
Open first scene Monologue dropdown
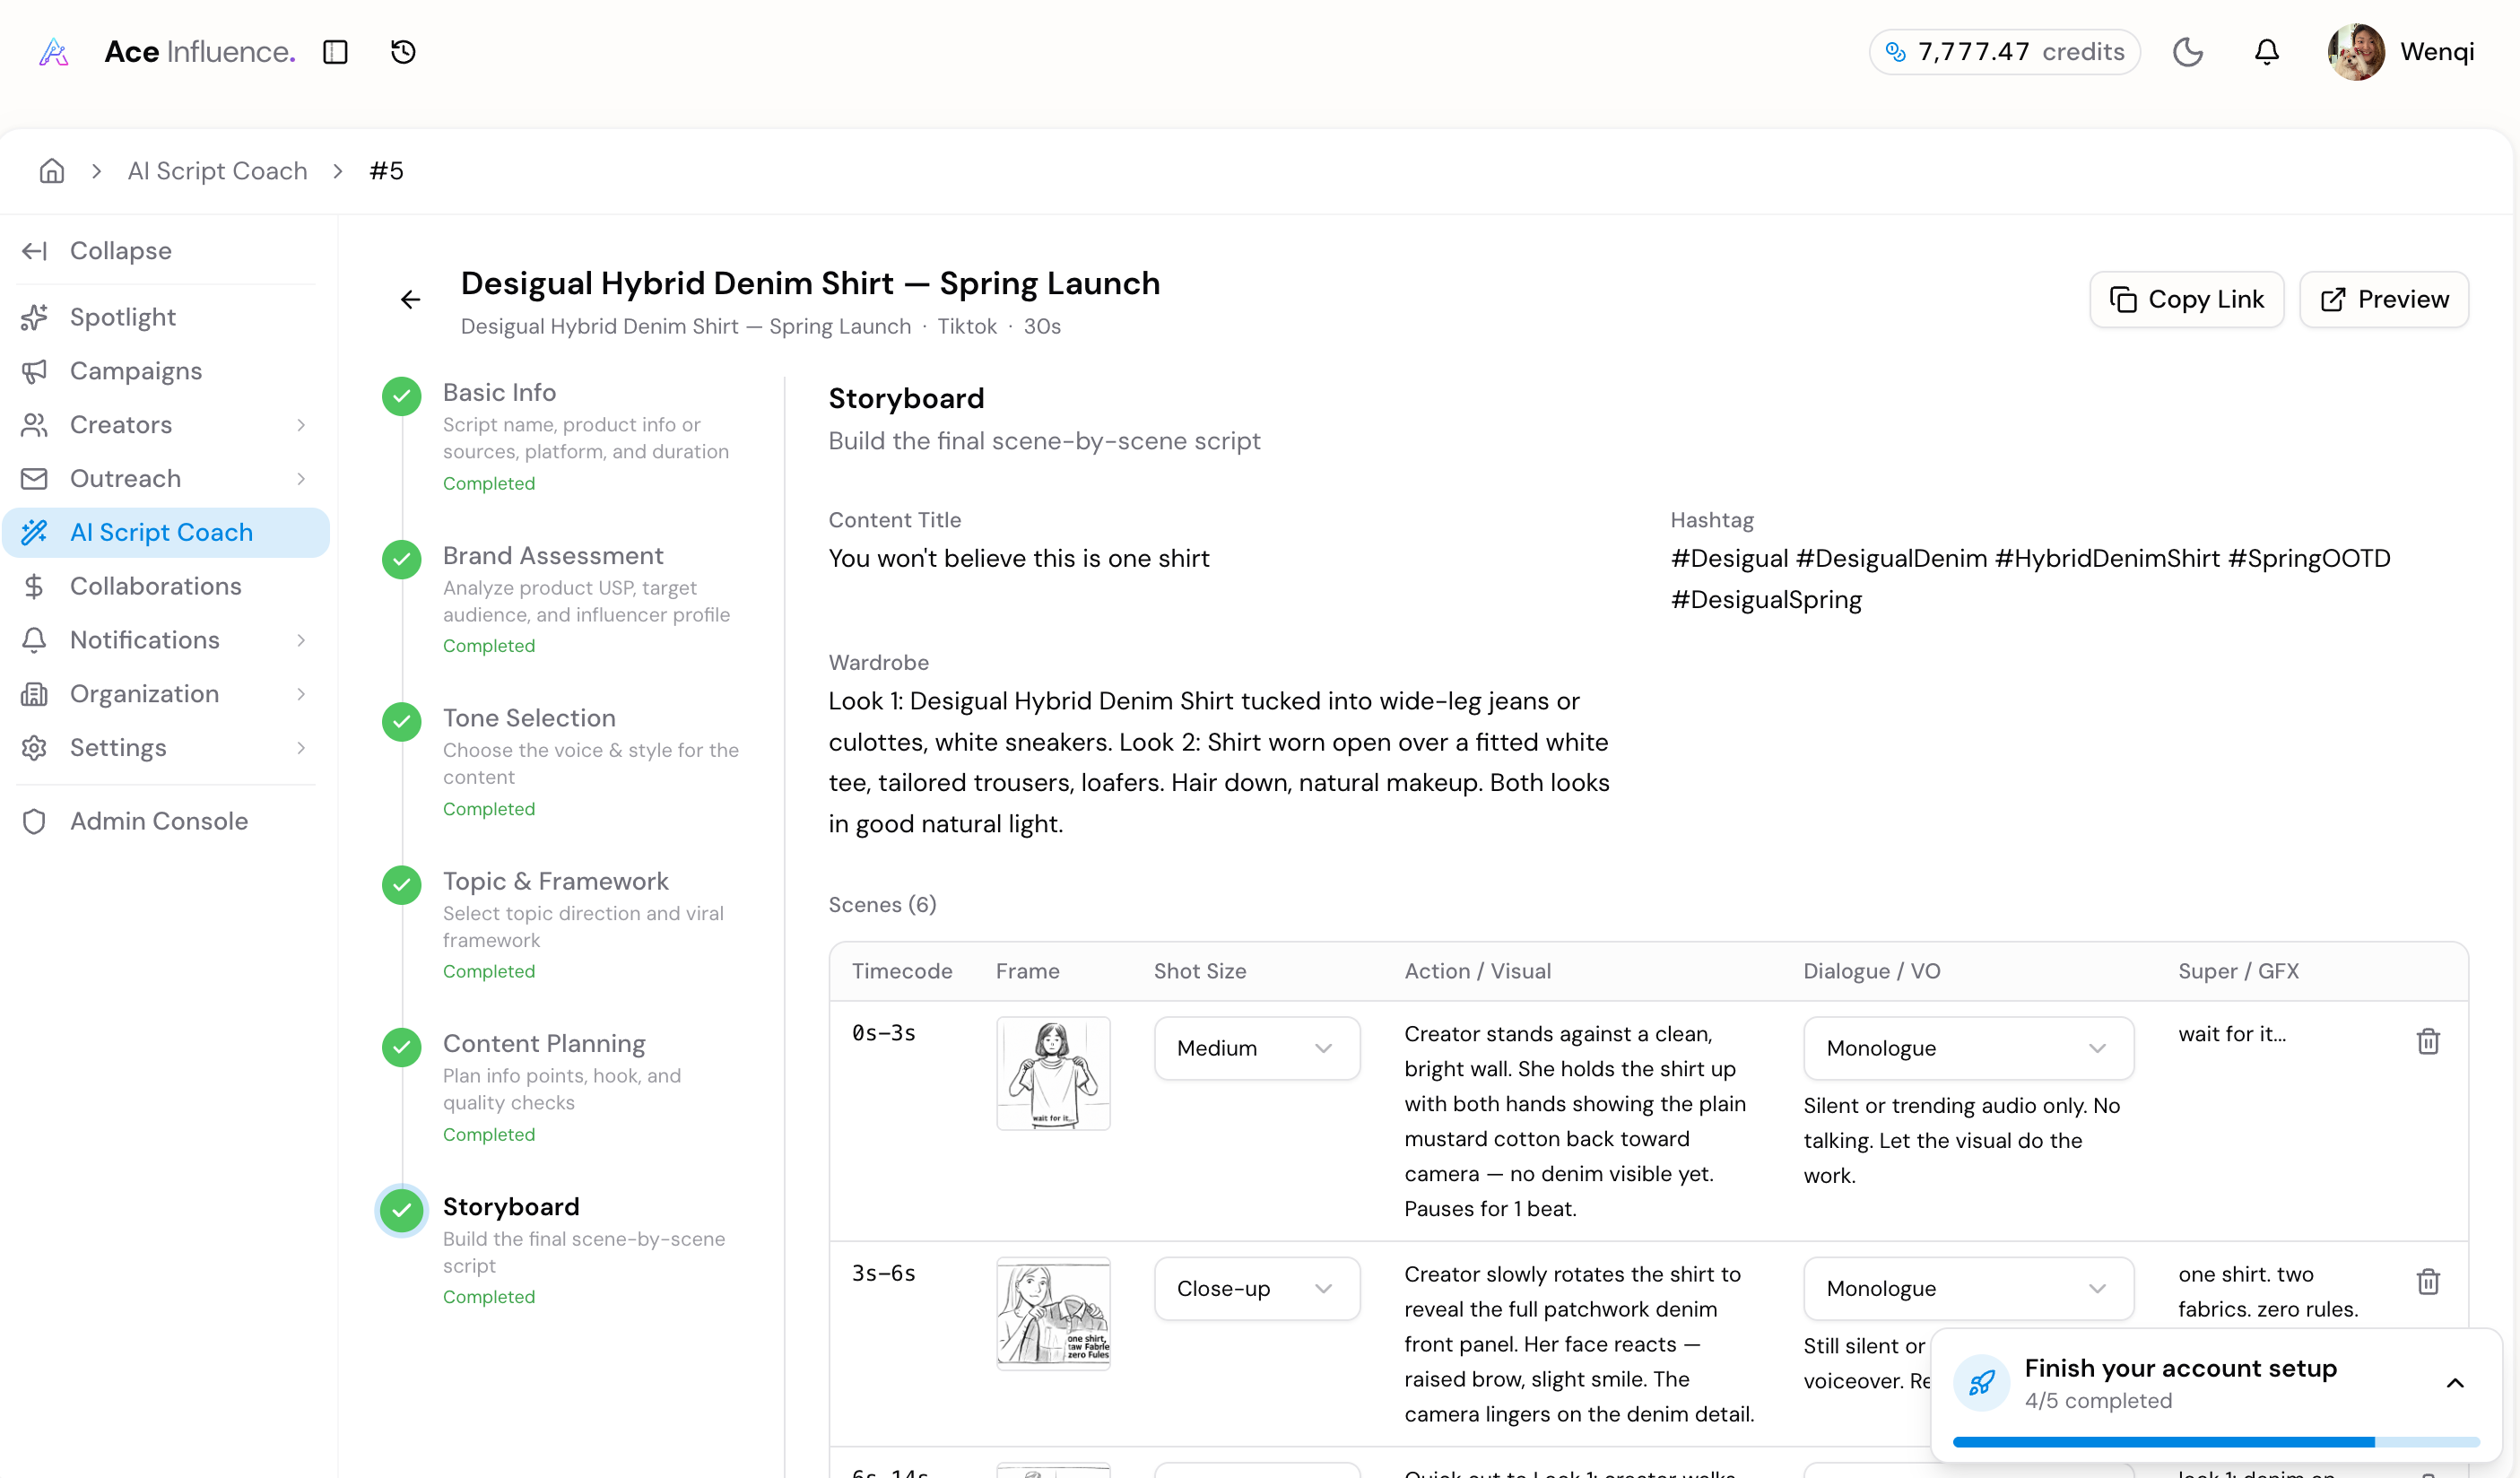[x=1967, y=1048]
